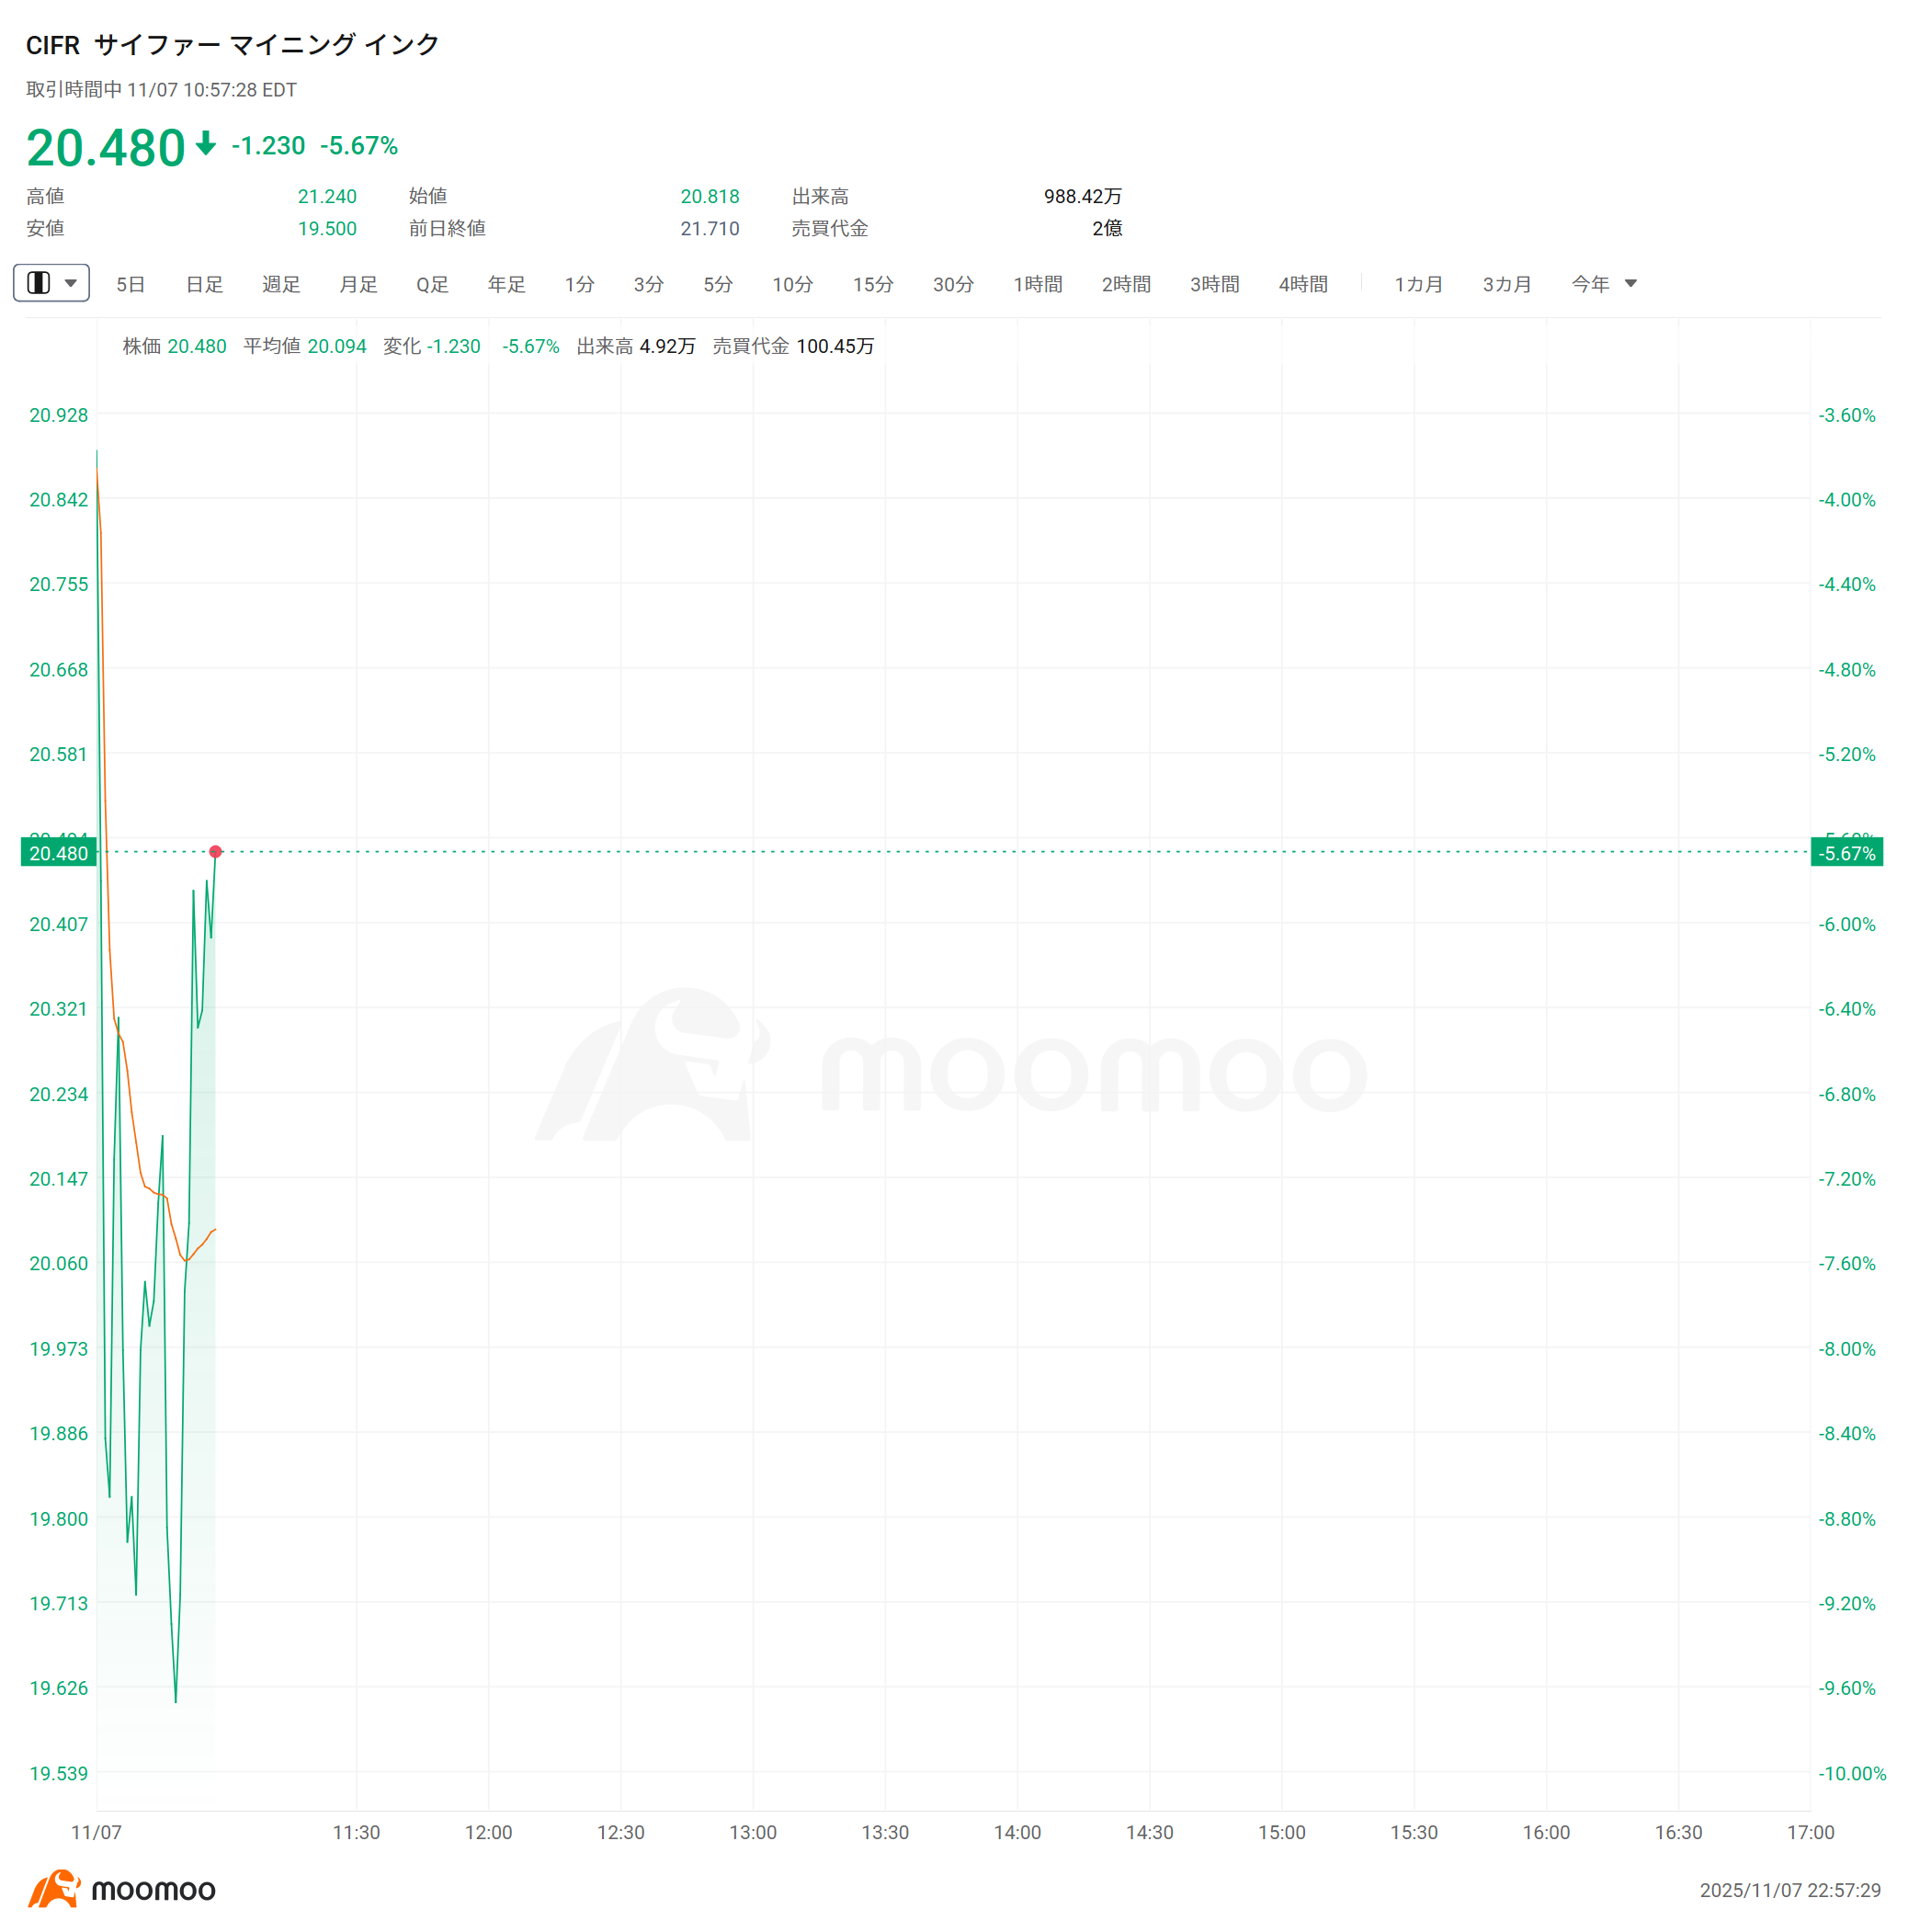Click the red current price marker dot

pos(215,852)
